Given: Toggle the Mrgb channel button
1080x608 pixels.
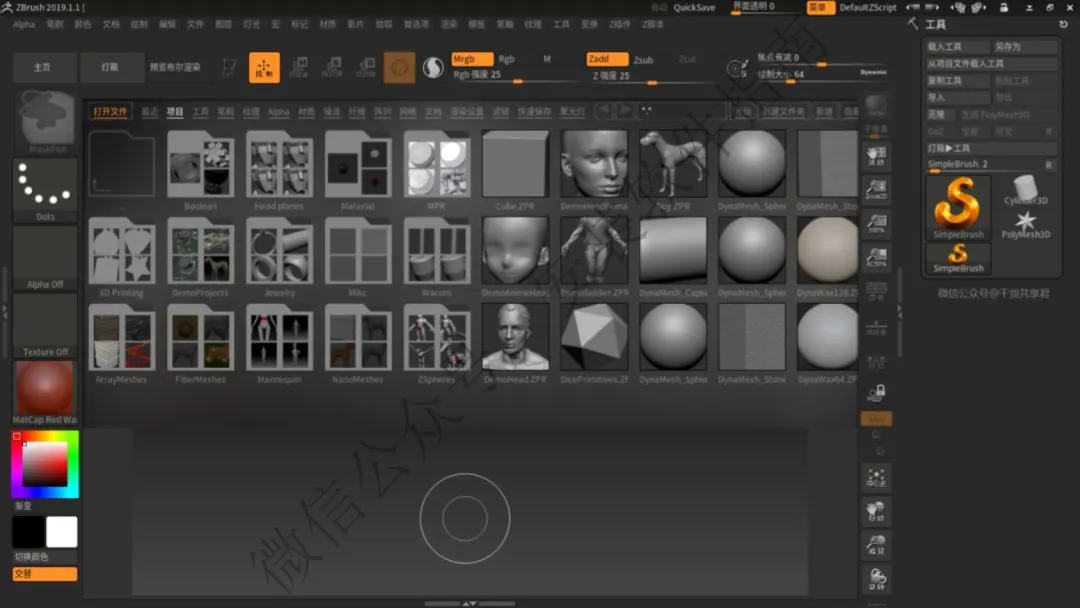Looking at the screenshot, I should pos(472,59).
